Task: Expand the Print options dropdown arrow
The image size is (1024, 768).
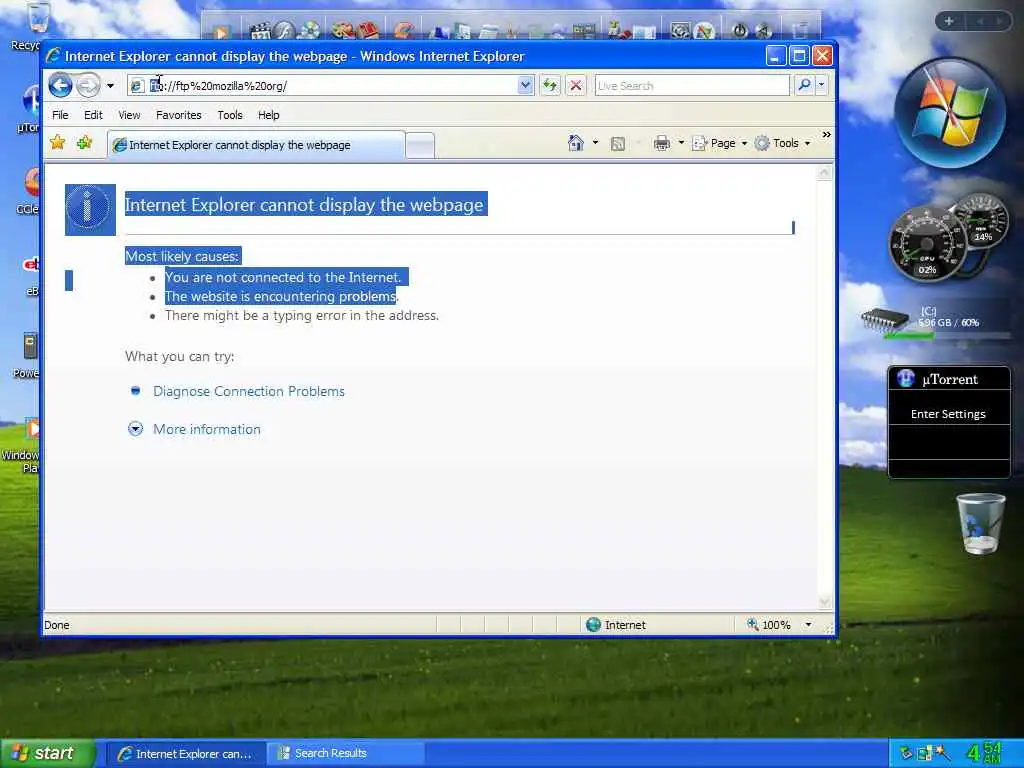Action: click(681, 143)
